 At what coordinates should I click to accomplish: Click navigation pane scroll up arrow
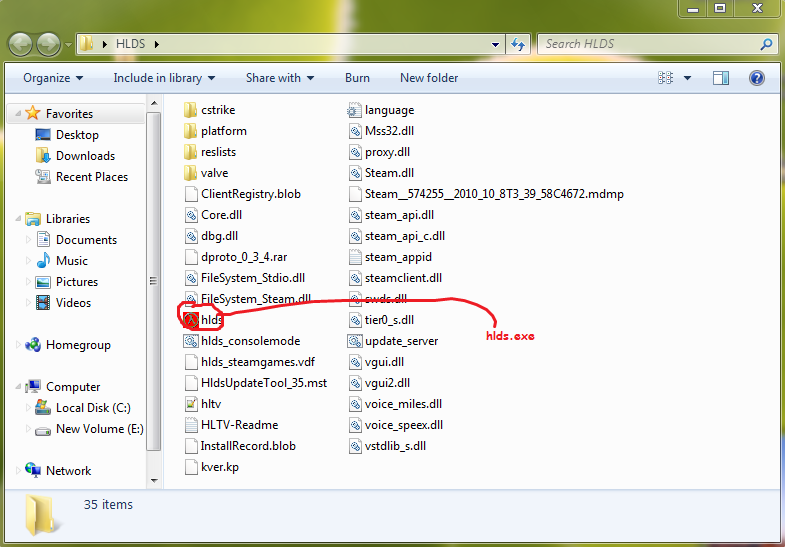click(154, 103)
